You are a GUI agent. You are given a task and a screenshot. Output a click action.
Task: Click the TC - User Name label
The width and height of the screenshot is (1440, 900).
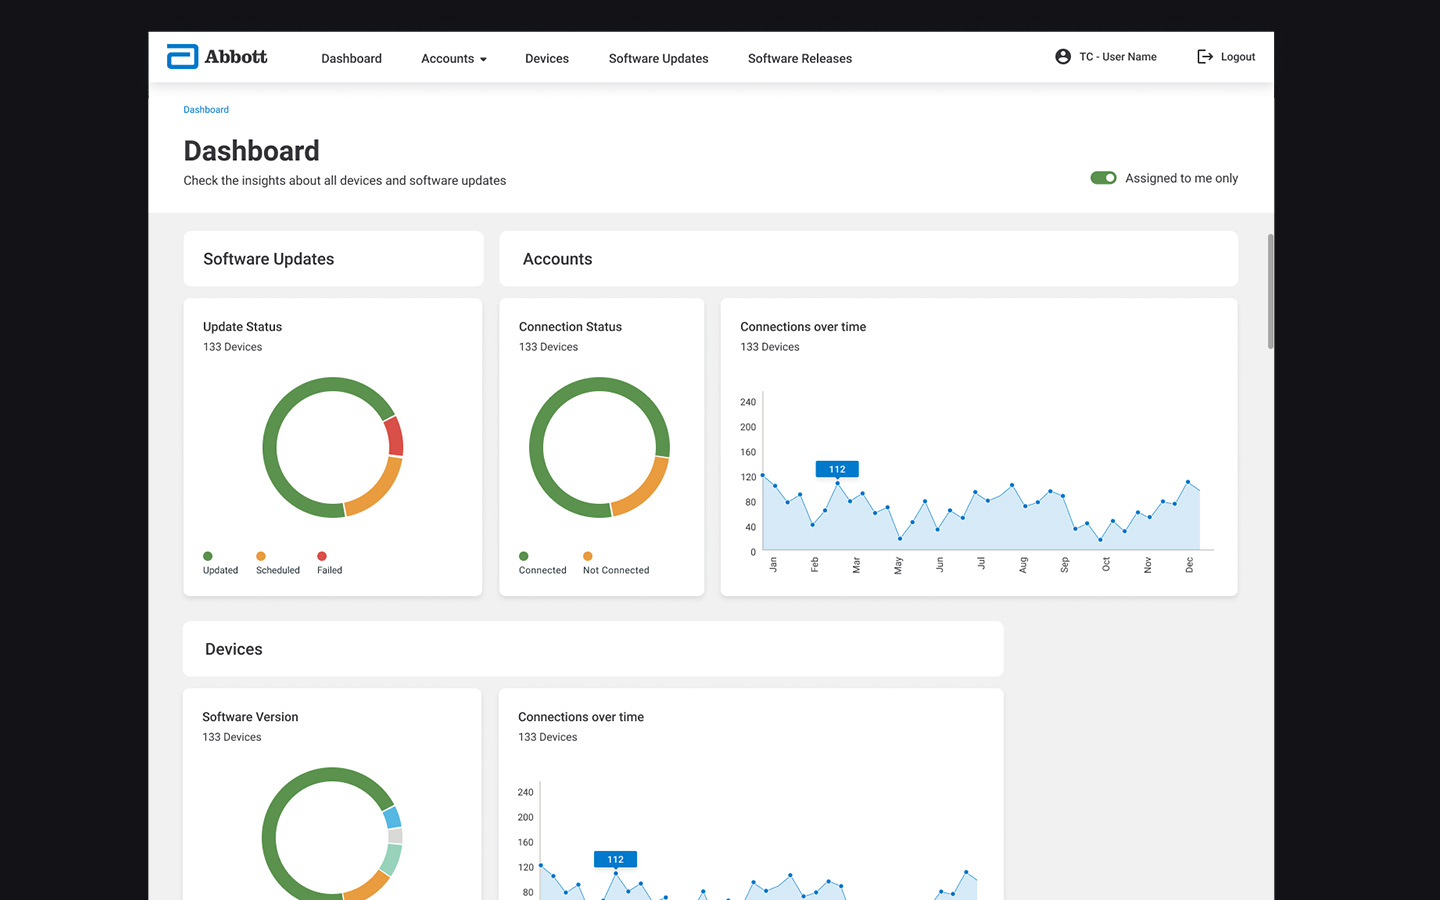click(1118, 57)
